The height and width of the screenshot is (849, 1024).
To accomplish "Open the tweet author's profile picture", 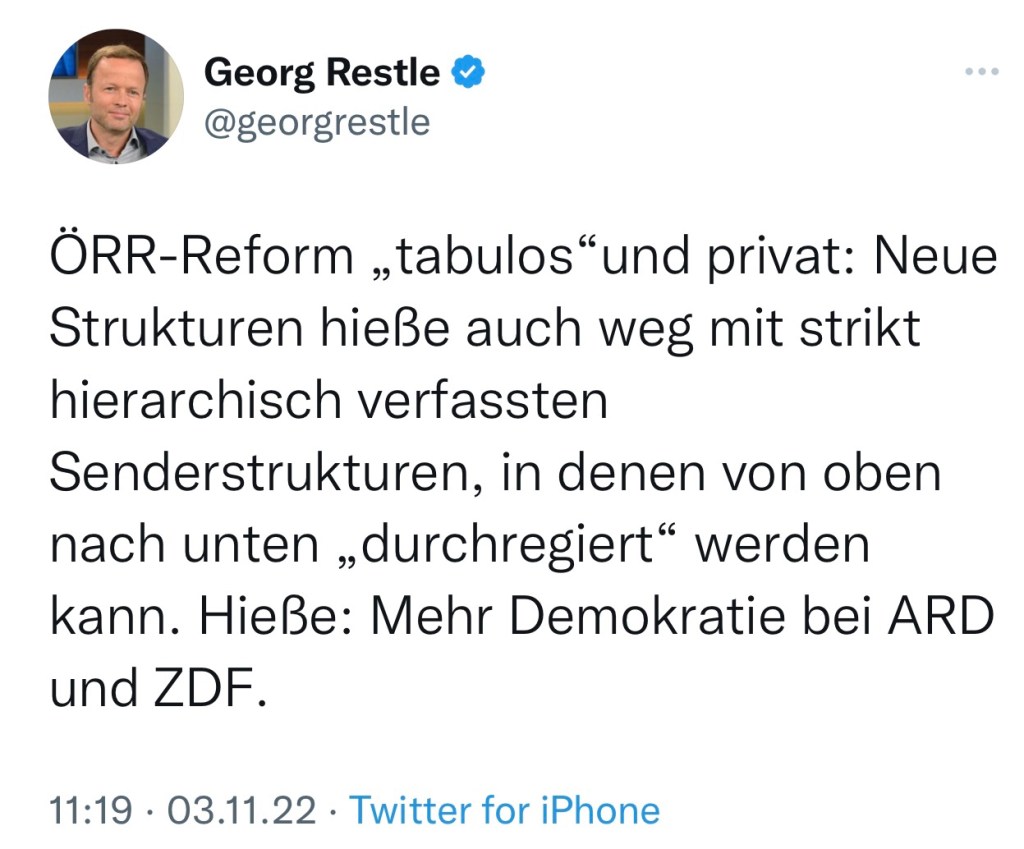I will 116,96.
